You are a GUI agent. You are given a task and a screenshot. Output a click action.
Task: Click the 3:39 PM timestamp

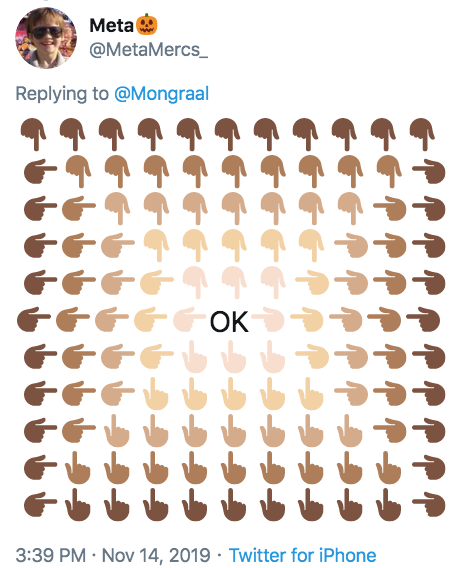[51, 555]
